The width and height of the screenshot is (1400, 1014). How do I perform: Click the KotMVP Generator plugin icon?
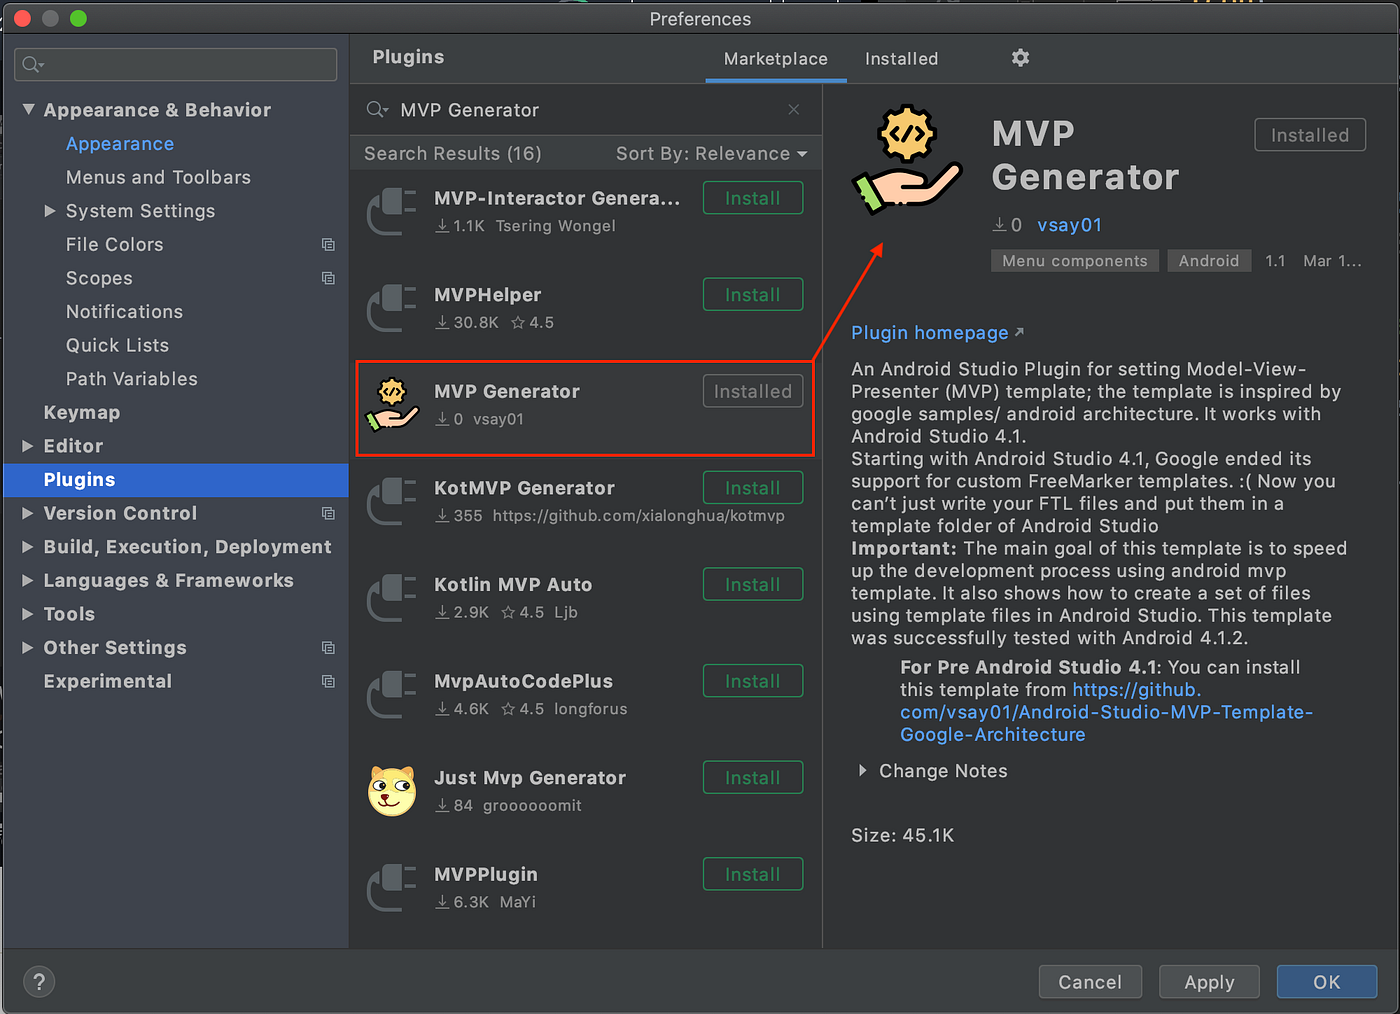(x=392, y=501)
